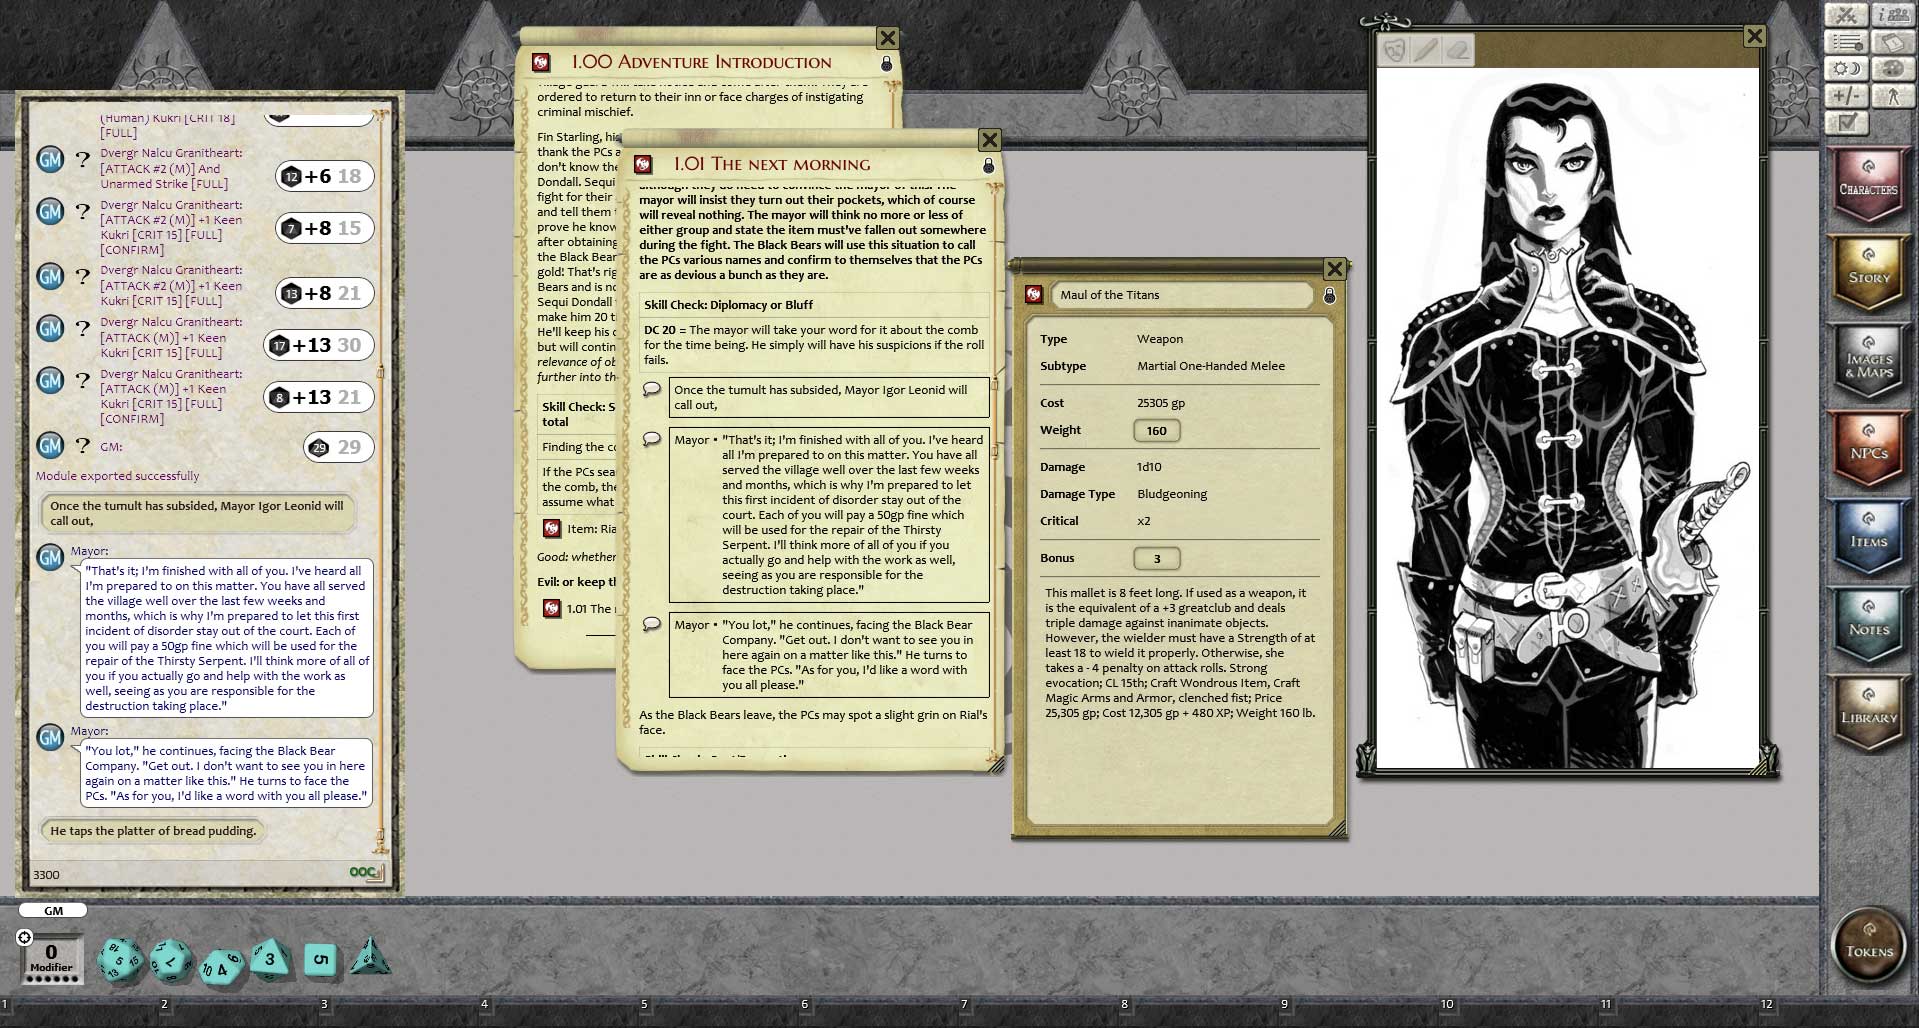Open the Options checklist icon
Image resolution: width=1919 pixels, height=1028 pixels.
pyautogui.click(x=1847, y=123)
